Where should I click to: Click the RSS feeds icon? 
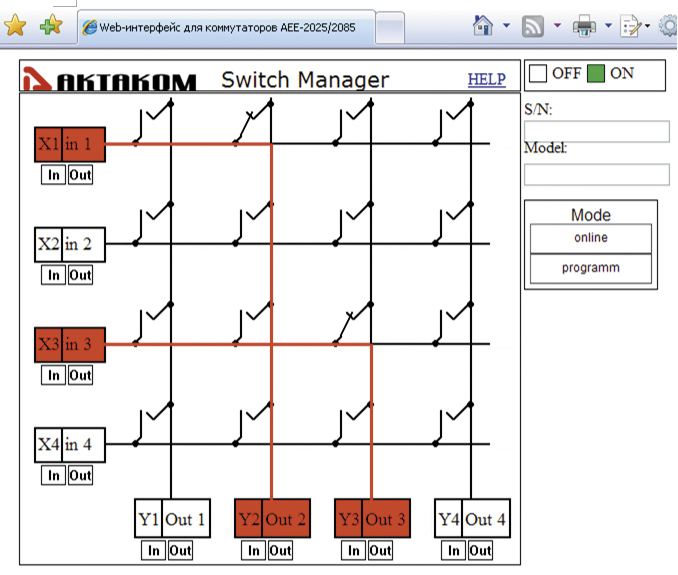pyautogui.click(x=534, y=26)
